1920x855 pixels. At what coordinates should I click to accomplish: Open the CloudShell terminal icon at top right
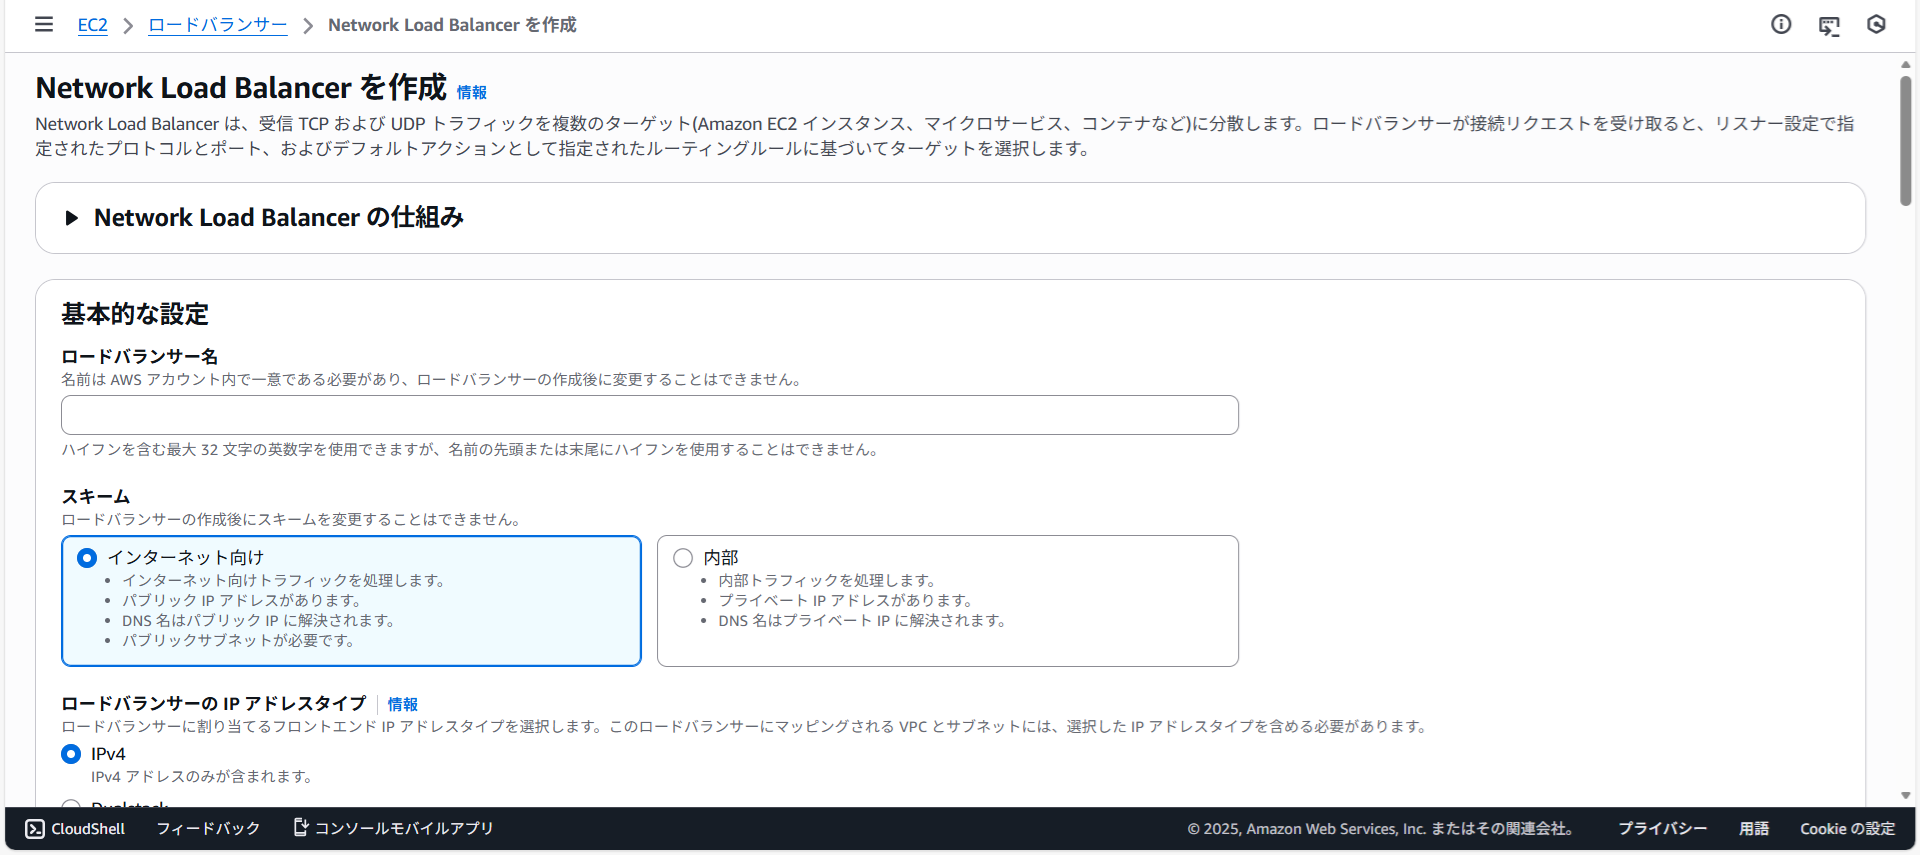(1829, 25)
